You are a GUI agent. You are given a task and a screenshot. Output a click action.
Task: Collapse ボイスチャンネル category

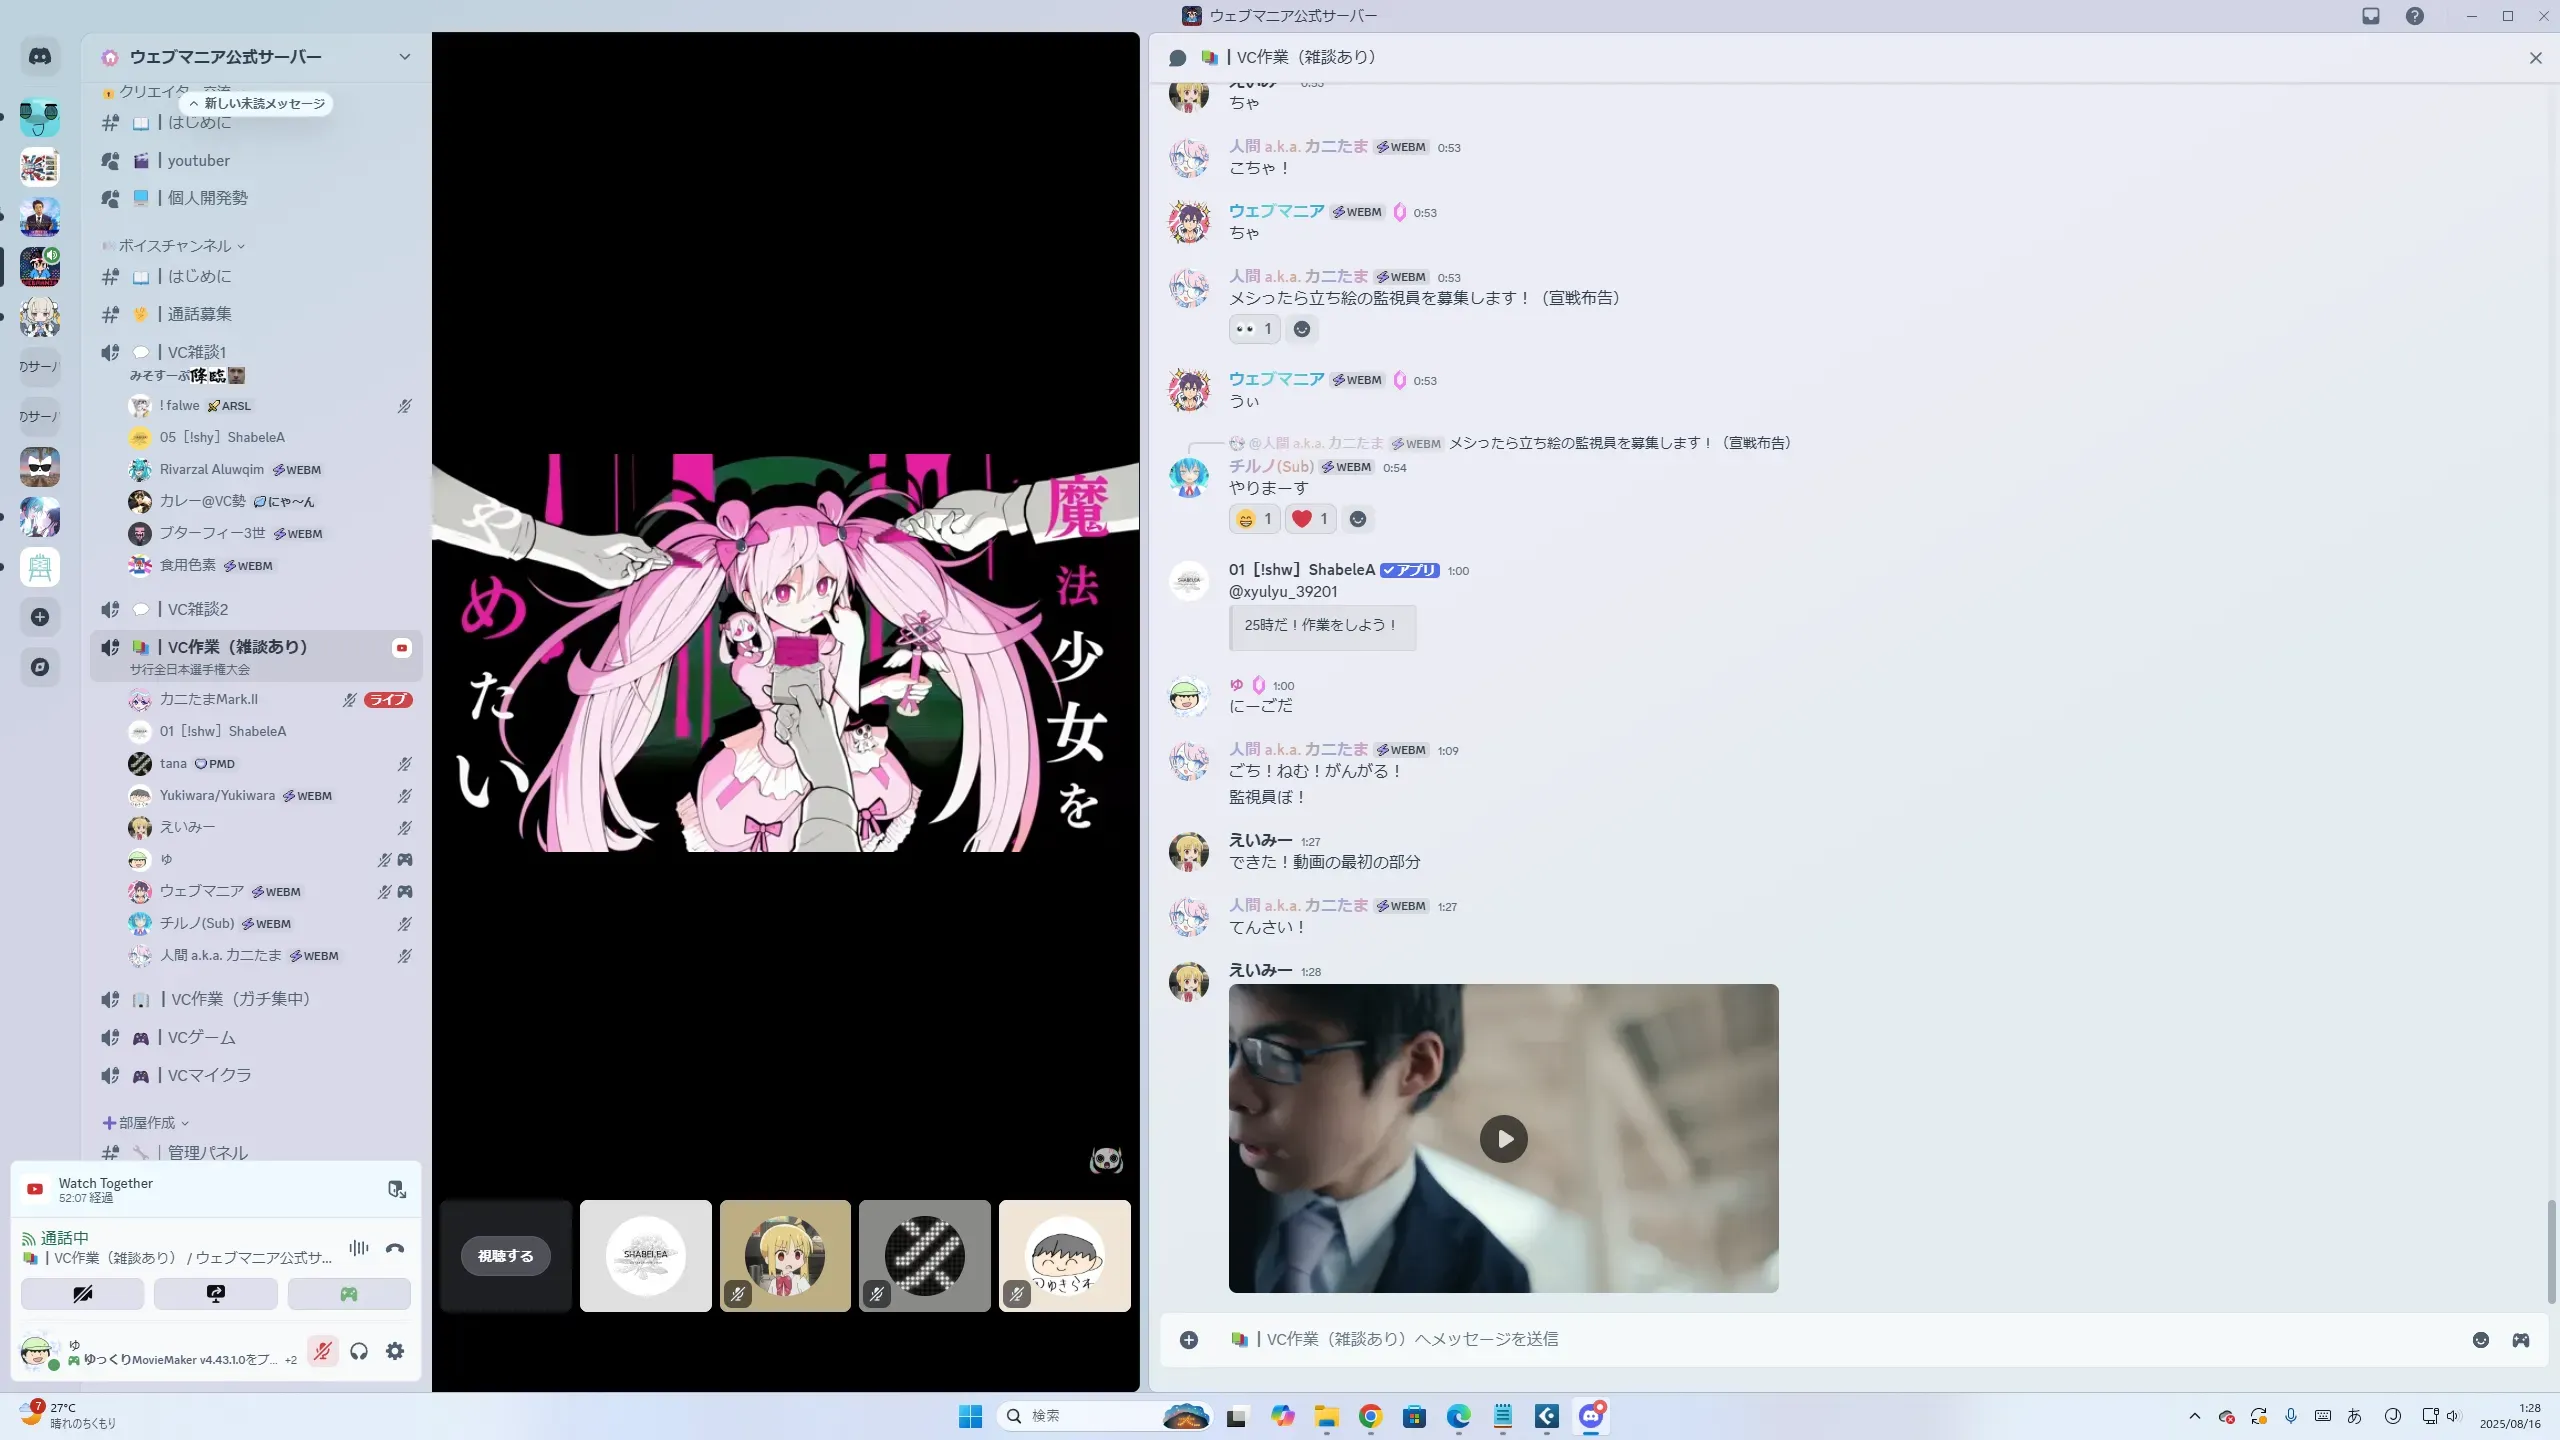point(175,246)
